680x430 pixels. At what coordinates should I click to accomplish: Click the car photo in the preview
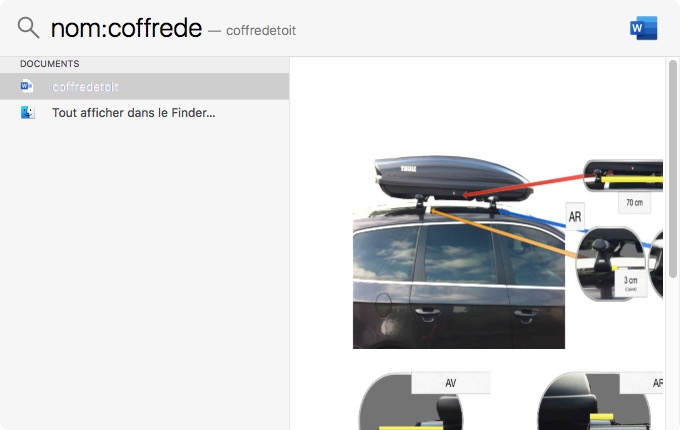[459, 277]
